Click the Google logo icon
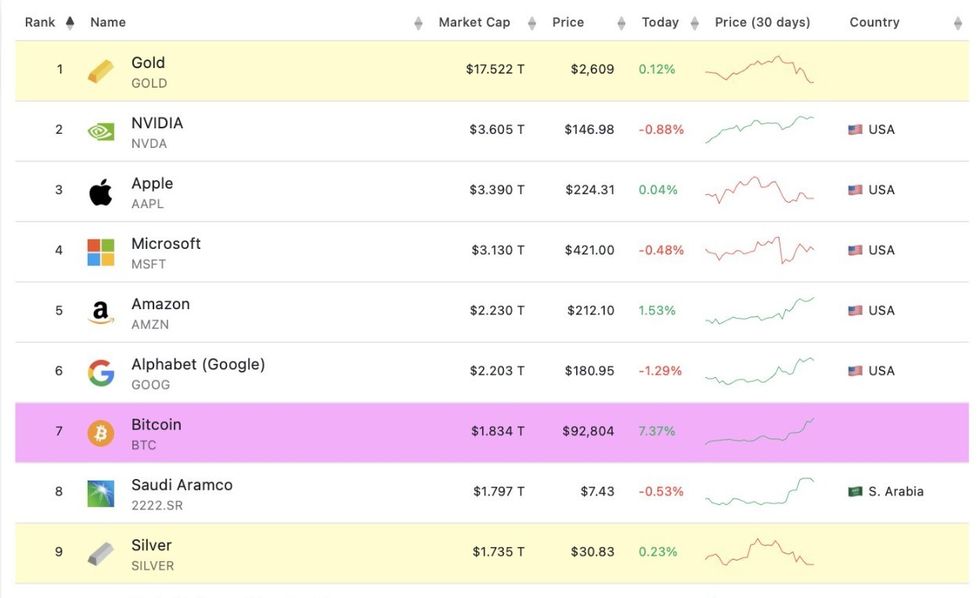Viewport: 980px width, 598px height. tap(101, 373)
